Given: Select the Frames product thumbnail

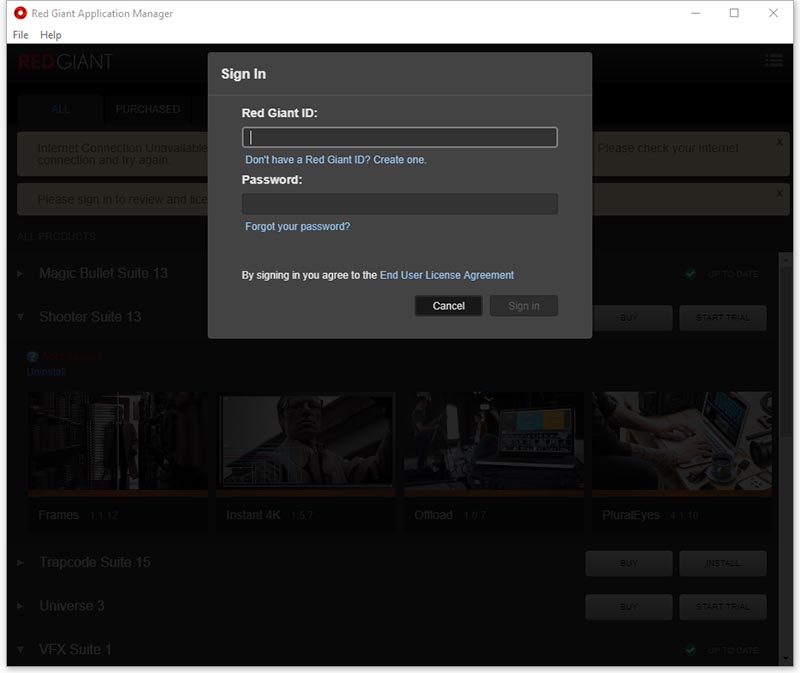Looking at the screenshot, I should pyautogui.click(x=118, y=442).
